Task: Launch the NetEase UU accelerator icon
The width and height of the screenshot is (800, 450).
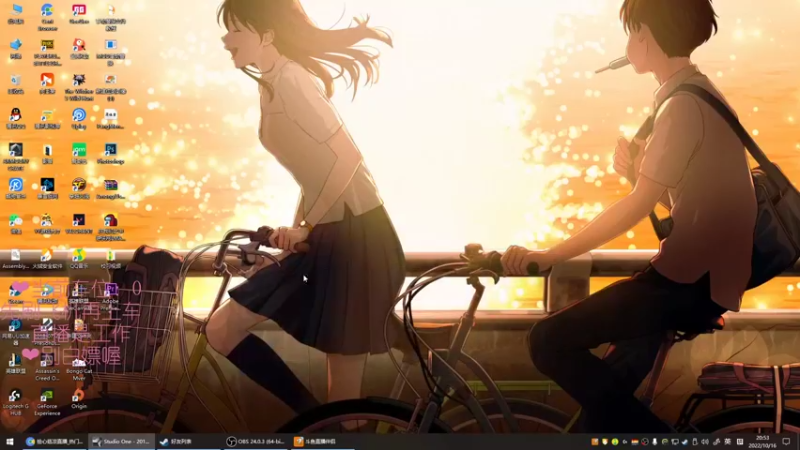Action: (16, 332)
